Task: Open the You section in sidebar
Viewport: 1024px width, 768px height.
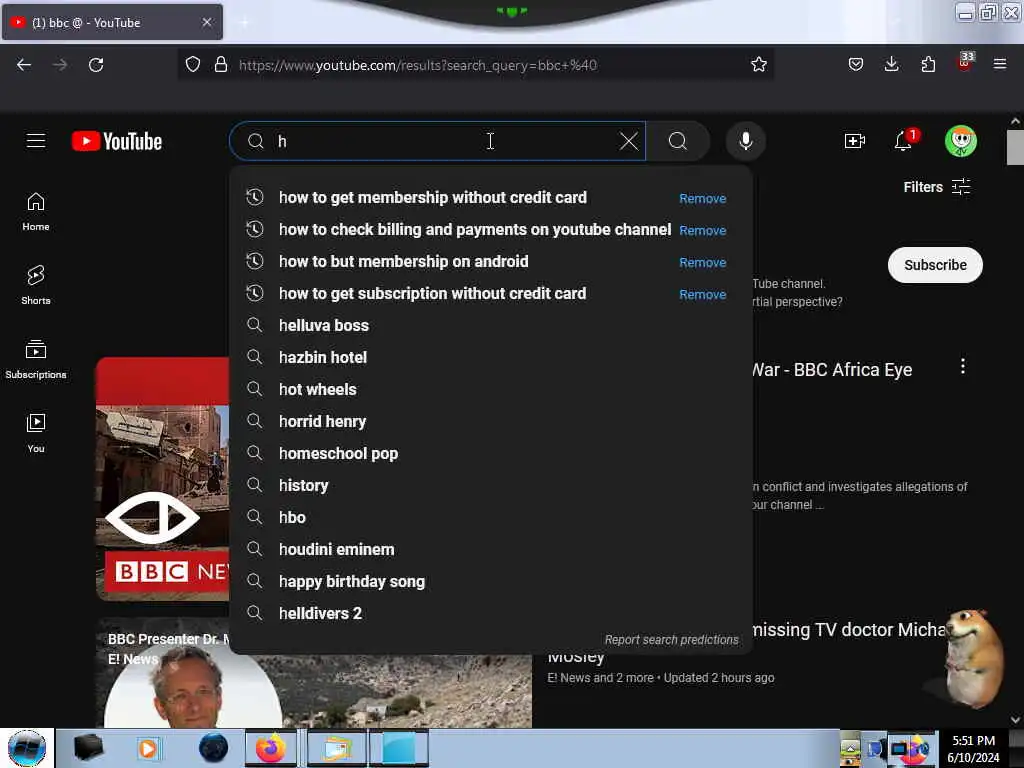Action: (x=36, y=433)
